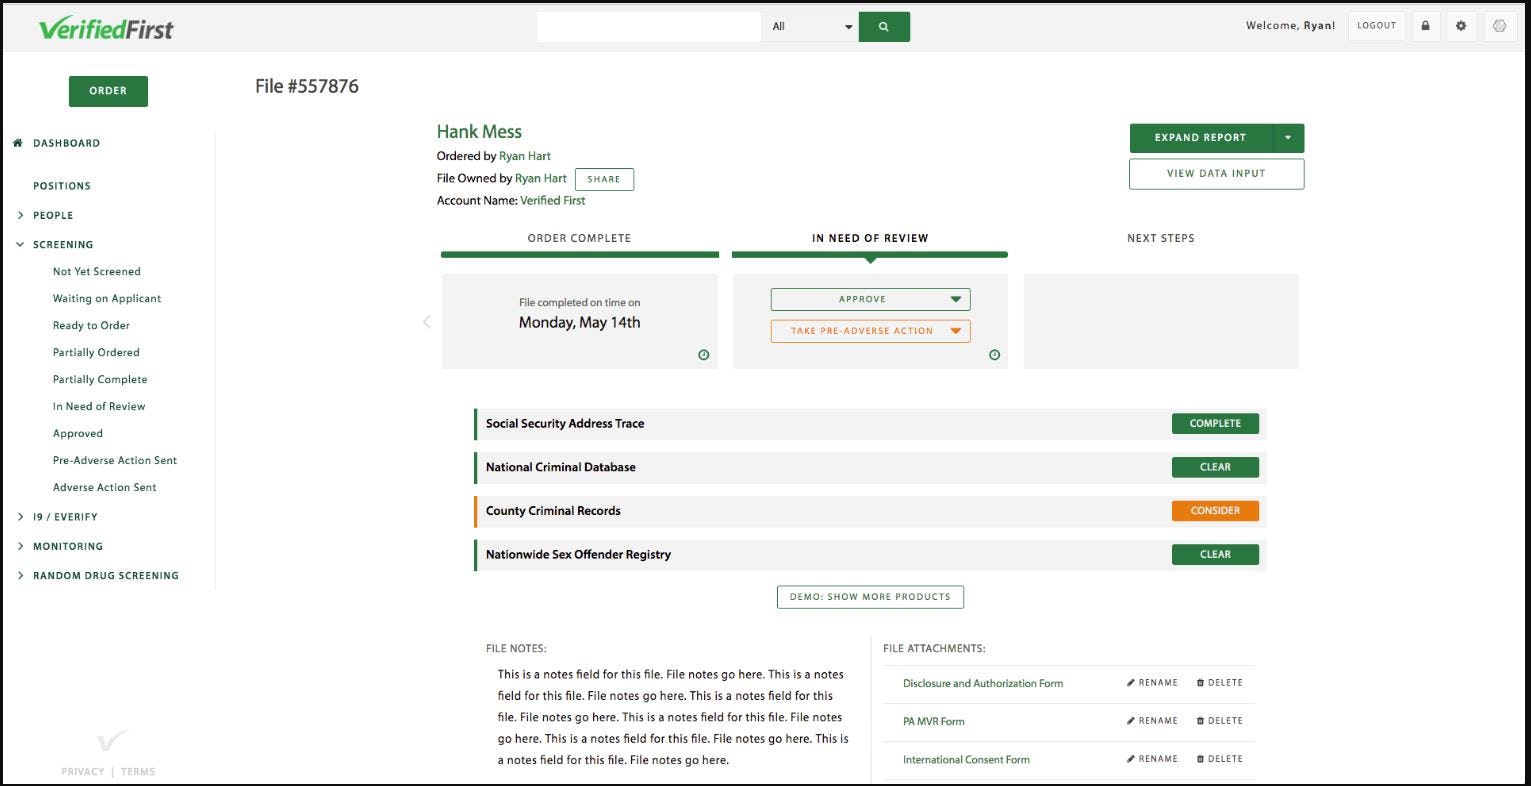Click the clock icon in Order Complete panel
This screenshot has width=1531, height=786.
tap(703, 354)
